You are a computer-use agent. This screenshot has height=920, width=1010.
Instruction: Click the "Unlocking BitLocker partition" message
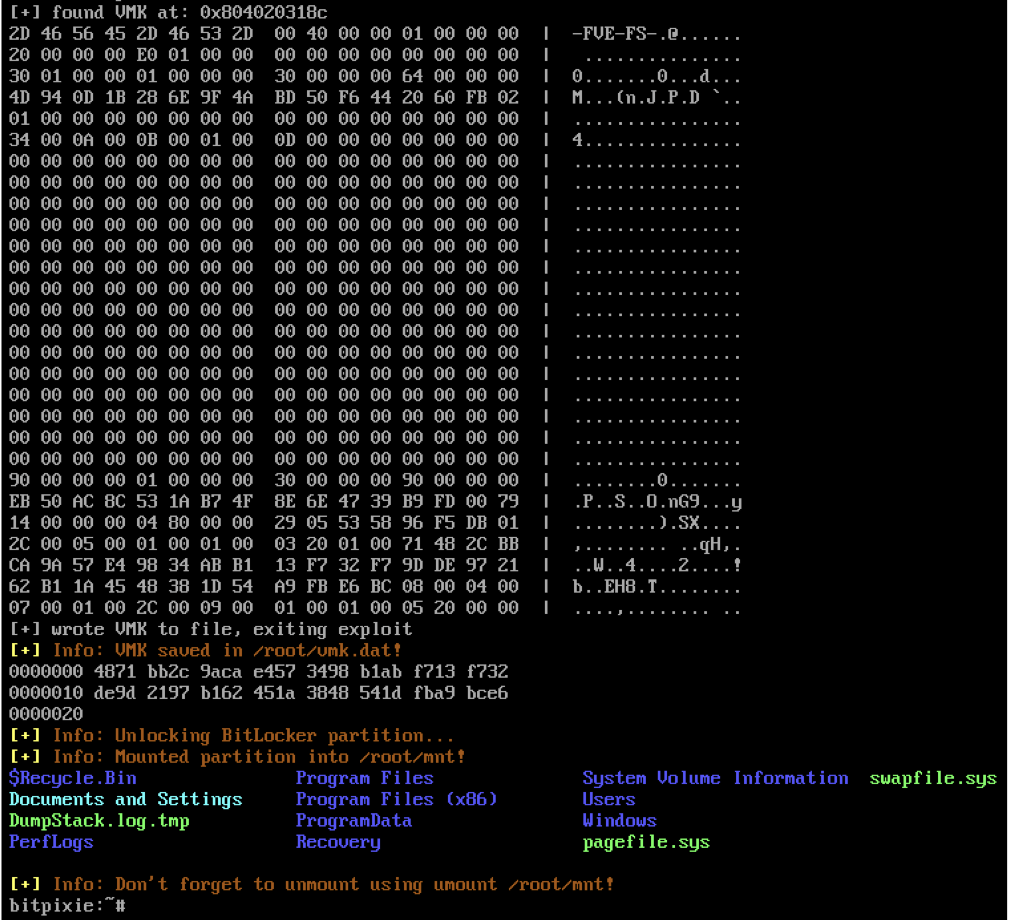(284, 735)
